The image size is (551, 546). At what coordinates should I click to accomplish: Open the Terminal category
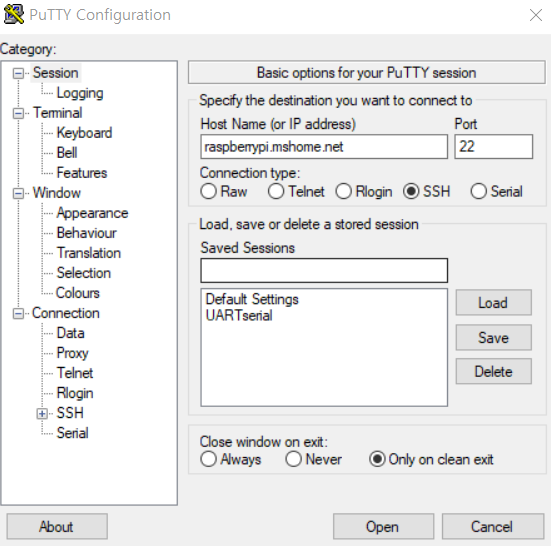(58, 113)
